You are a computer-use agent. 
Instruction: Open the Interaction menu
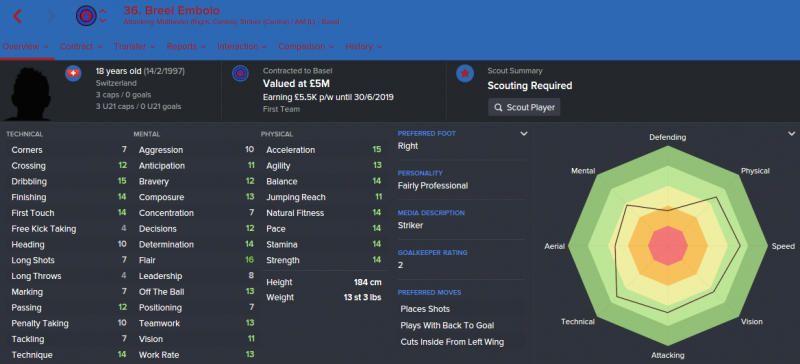242,46
